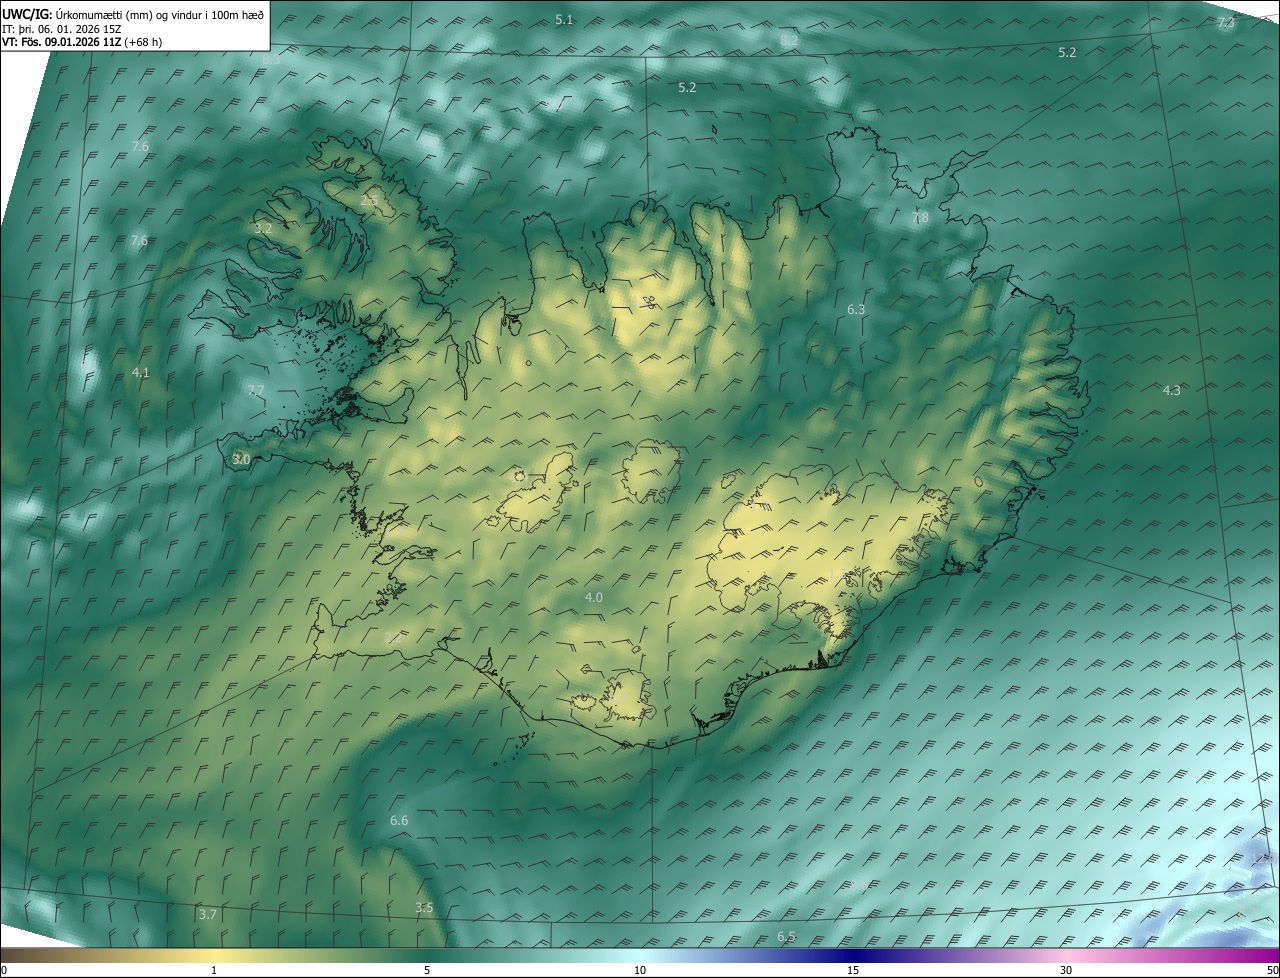Viewport: 1280px width, 978px height.
Task: Select the "IT: þri. 06. 01. 2026 15Z" line
Action: (x=61, y=29)
